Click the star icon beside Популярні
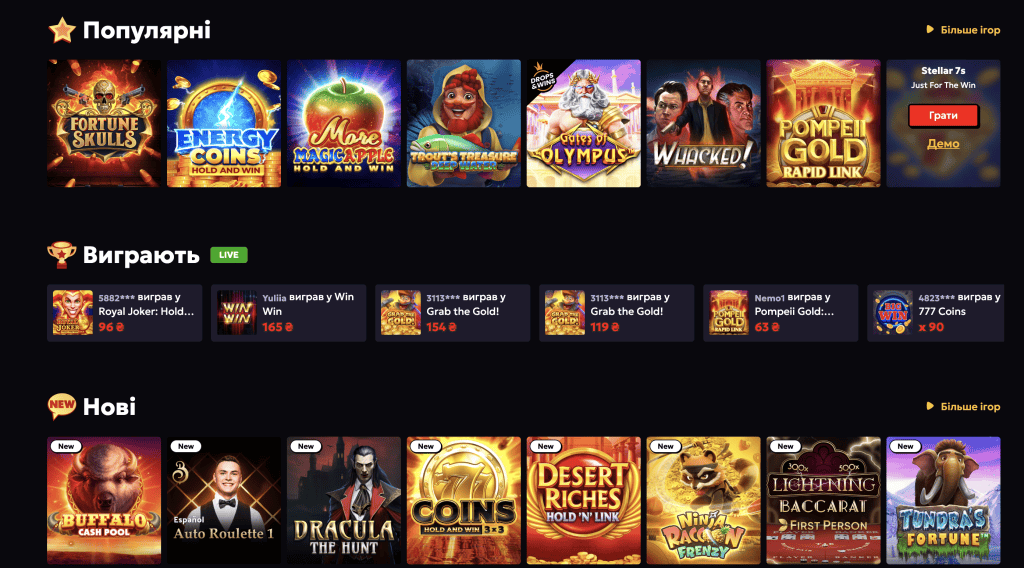This screenshot has height=568, width=1024. pyautogui.click(x=62, y=30)
